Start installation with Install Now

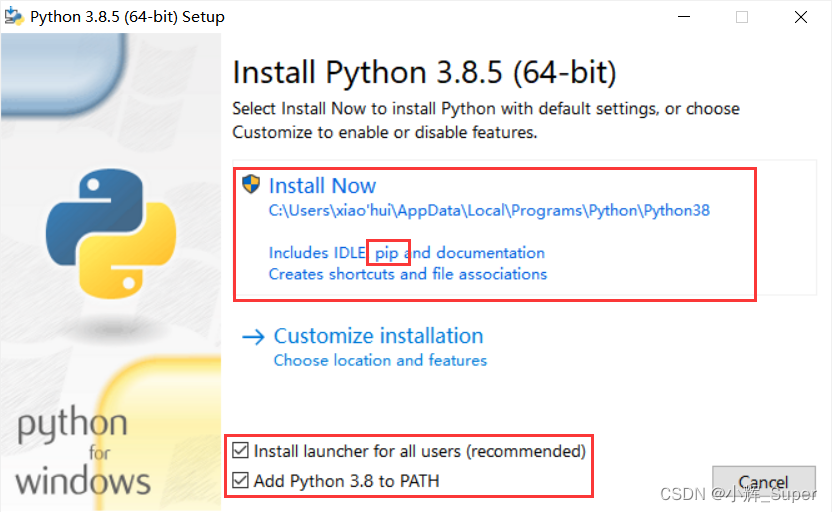(x=322, y=186)
